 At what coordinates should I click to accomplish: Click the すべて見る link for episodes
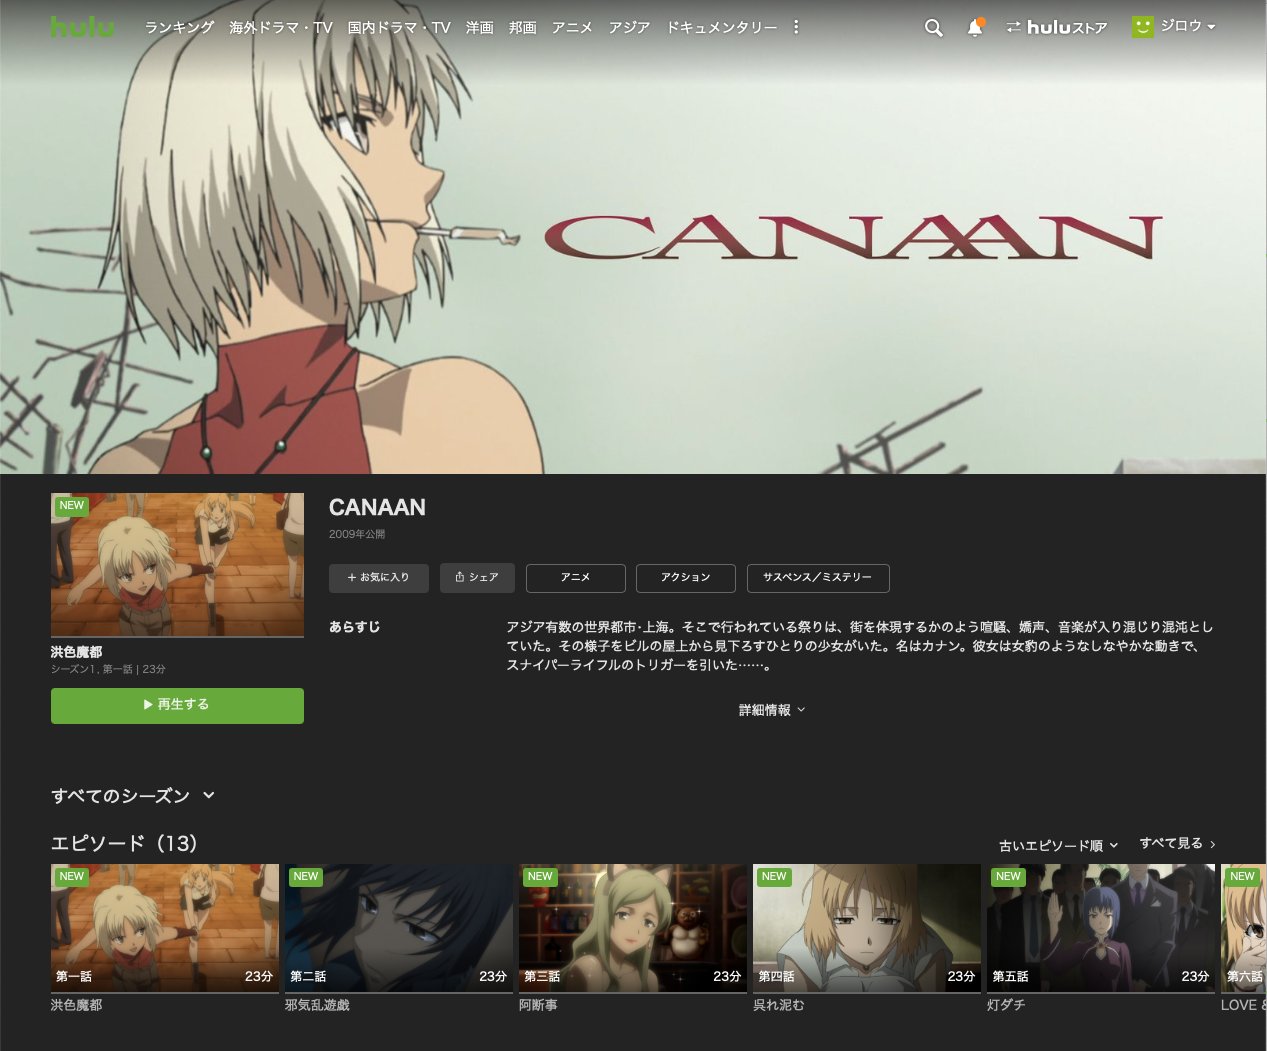(x=1175, y=843)
